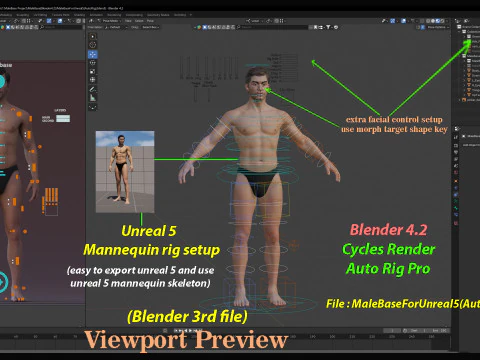Open the Global transform orientation dropdown
The image size is (480, 360).
point(255,21)
